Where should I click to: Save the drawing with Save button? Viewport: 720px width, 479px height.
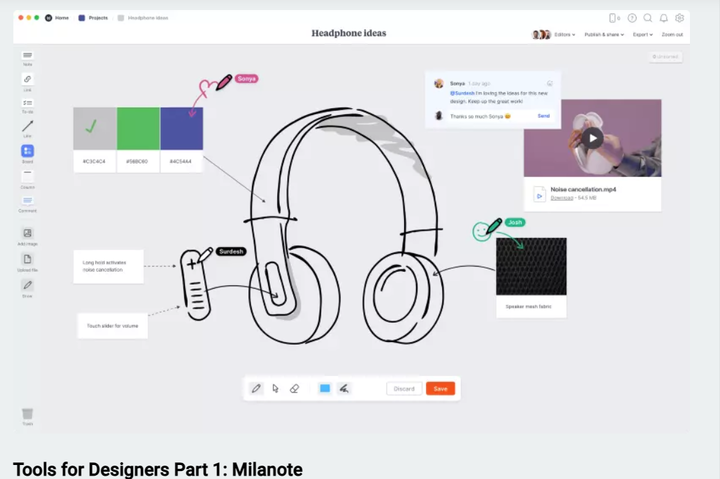tap(440, 388)
